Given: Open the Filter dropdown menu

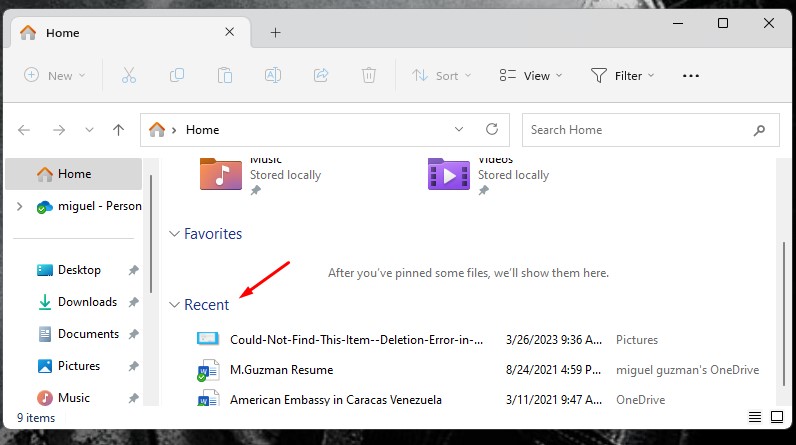Looking at the screenshot, I should (622, 76).
